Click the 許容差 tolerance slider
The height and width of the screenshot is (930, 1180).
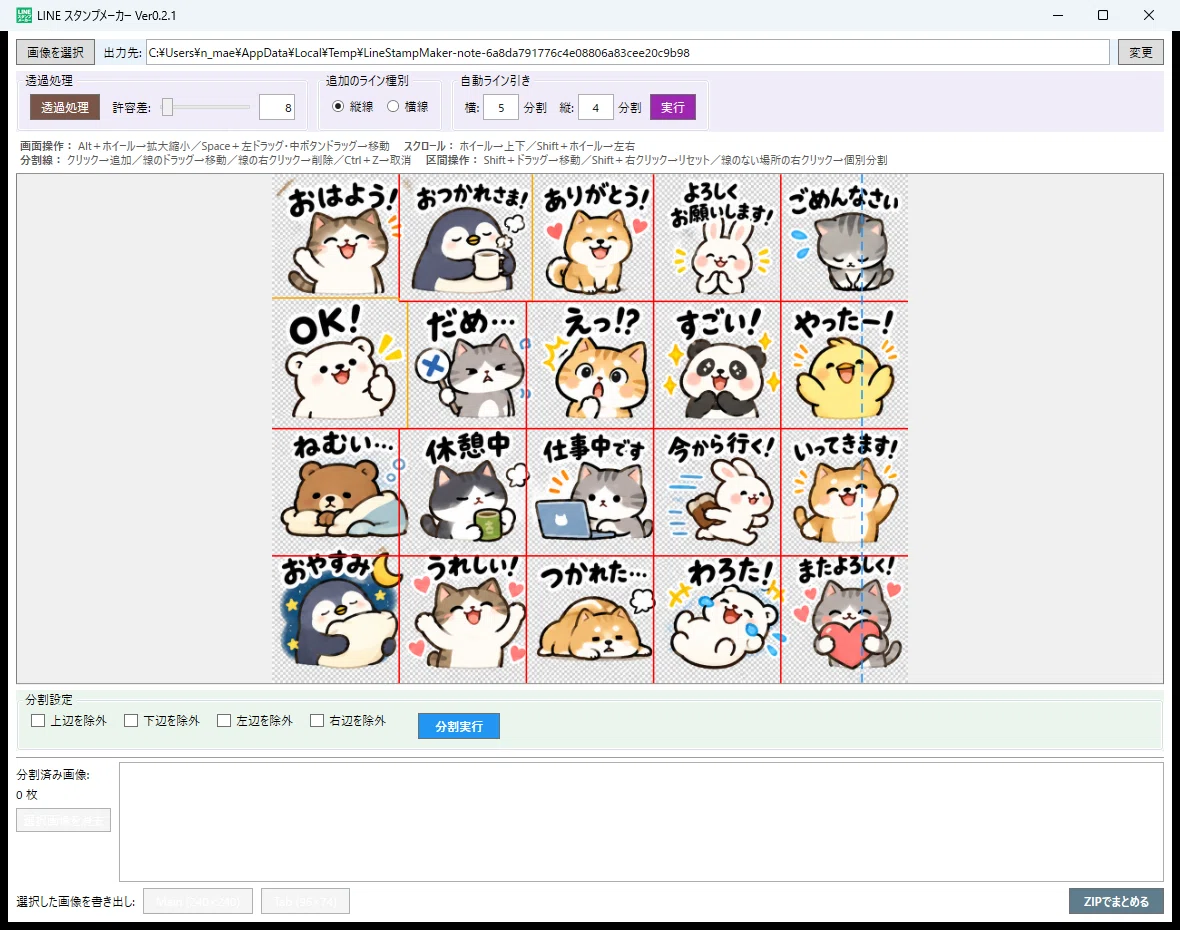[x=205, y=108]
